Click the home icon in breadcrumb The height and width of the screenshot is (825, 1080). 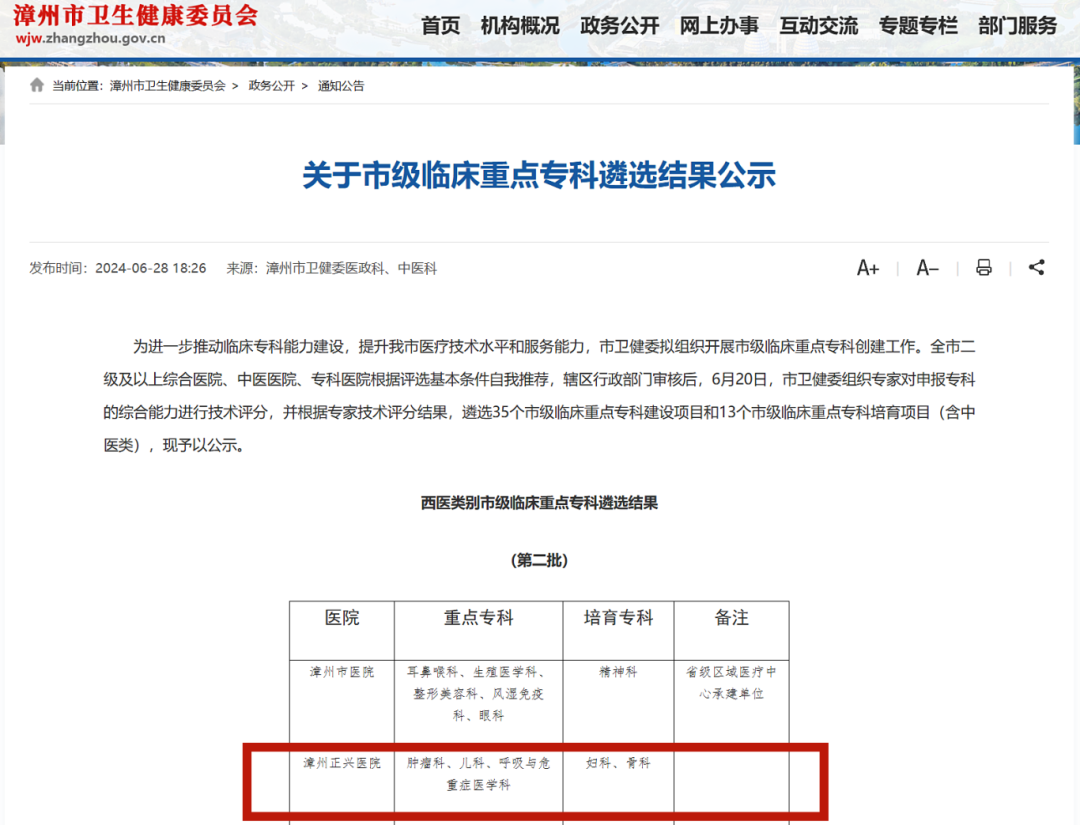point(37,85)
